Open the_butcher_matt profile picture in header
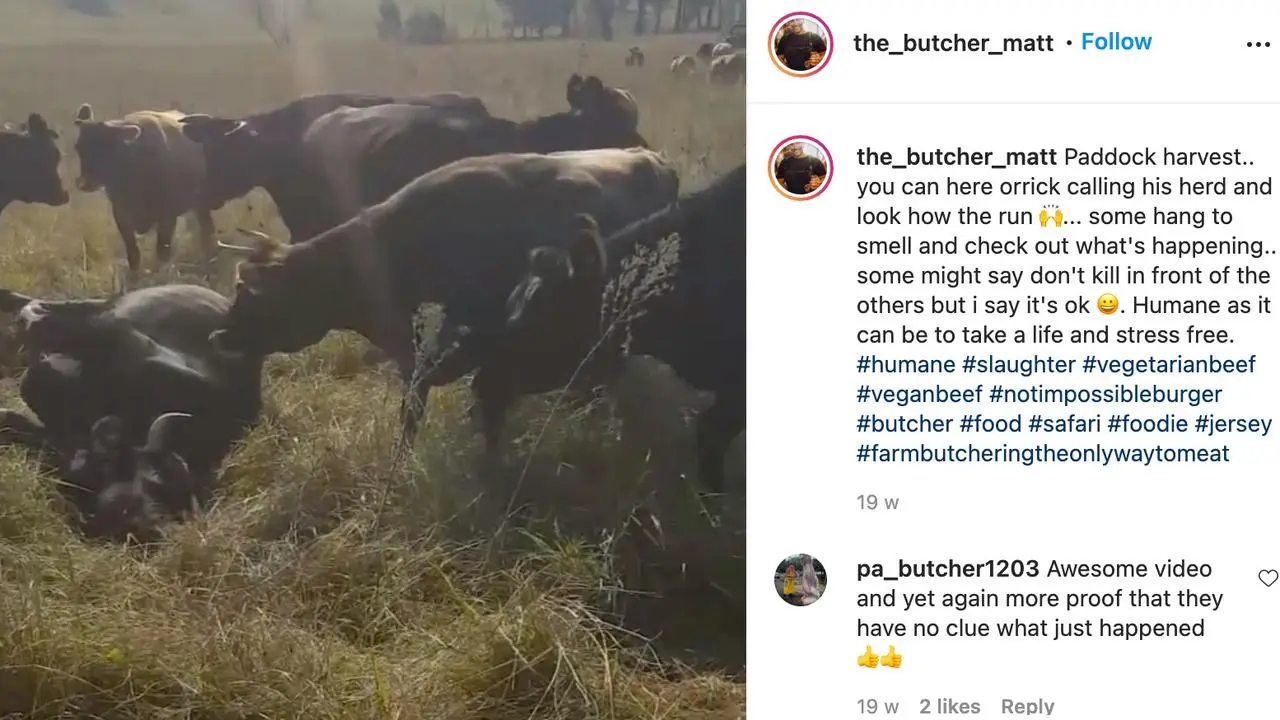Image resolution: width=1280 pixels, height=720 pixels. pos(800,44)
